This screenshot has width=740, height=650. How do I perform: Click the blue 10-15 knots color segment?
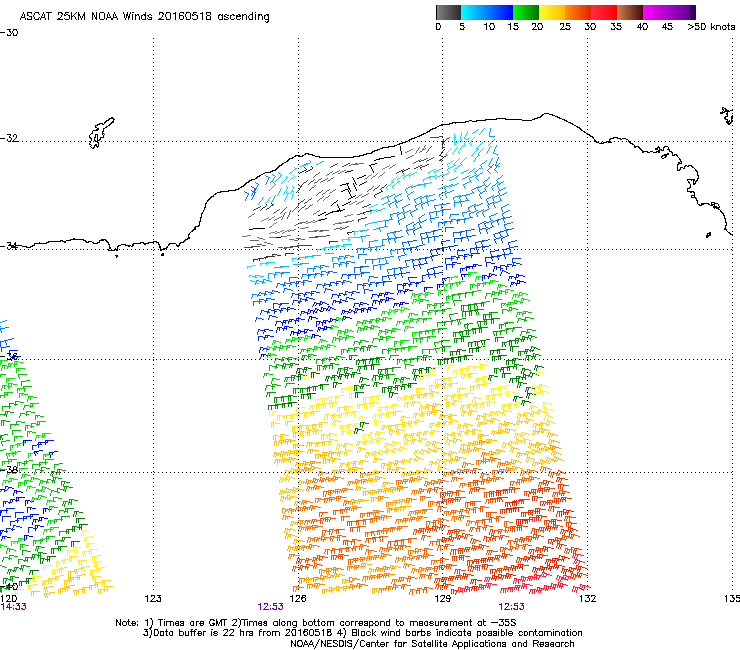coord(500,12)
